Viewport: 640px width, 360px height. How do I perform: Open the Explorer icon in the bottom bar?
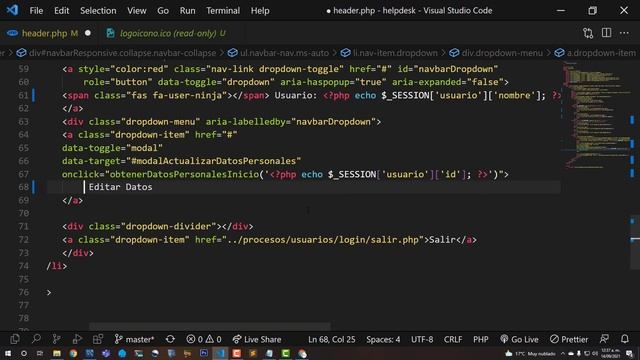(x=15, y=339)
